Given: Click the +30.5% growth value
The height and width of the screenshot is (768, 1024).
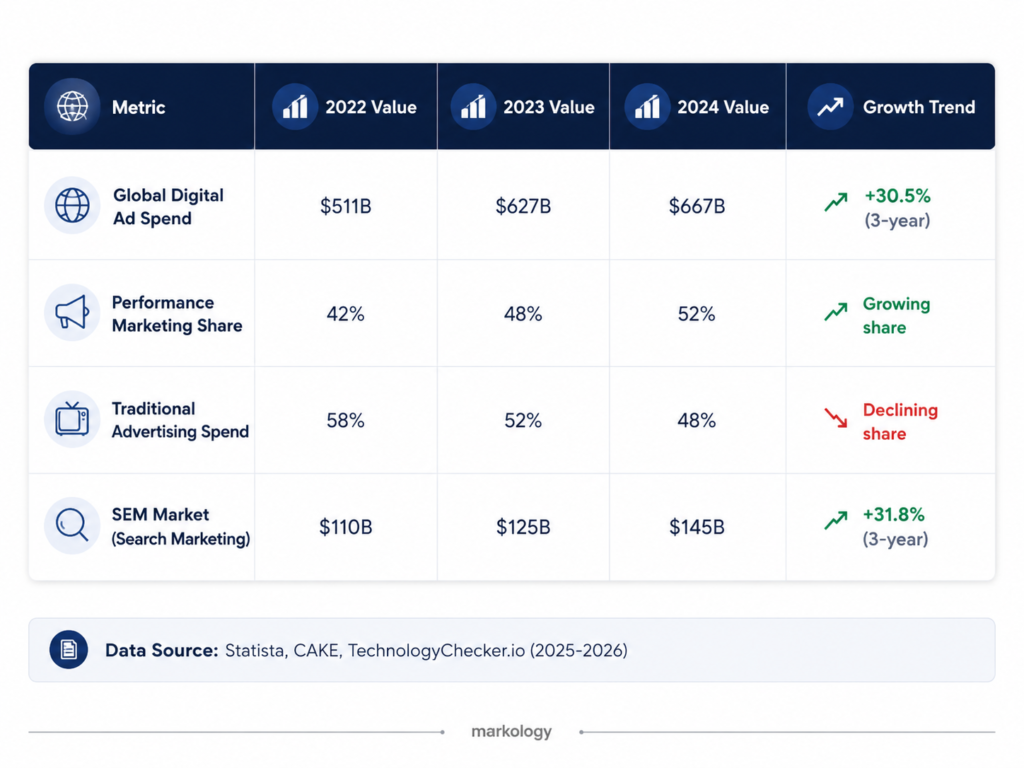Looking at the screenshot, I should coord(897,196).
